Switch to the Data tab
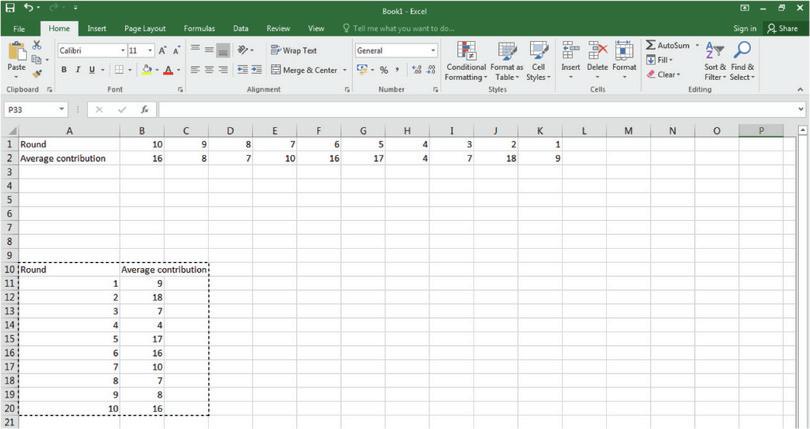This screenshot has width=810, height=429. 240,28
